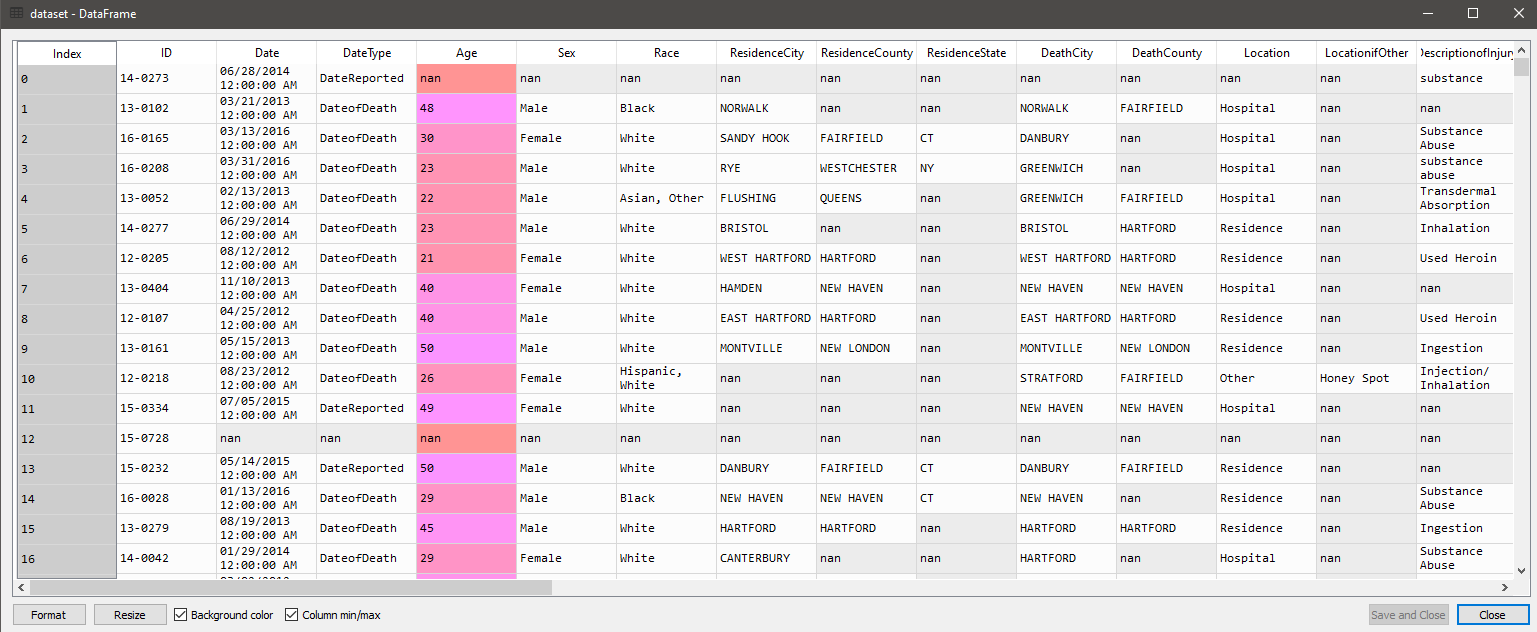Image resolution: width=1537 pixels, height=632 pixels.
Task: Click the ResidenceCounty column header
Action: click(866, 53)
